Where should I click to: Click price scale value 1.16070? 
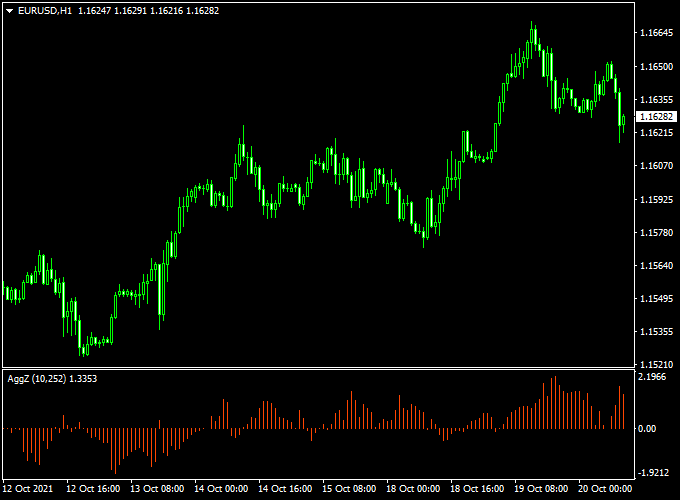pos(657,166)
